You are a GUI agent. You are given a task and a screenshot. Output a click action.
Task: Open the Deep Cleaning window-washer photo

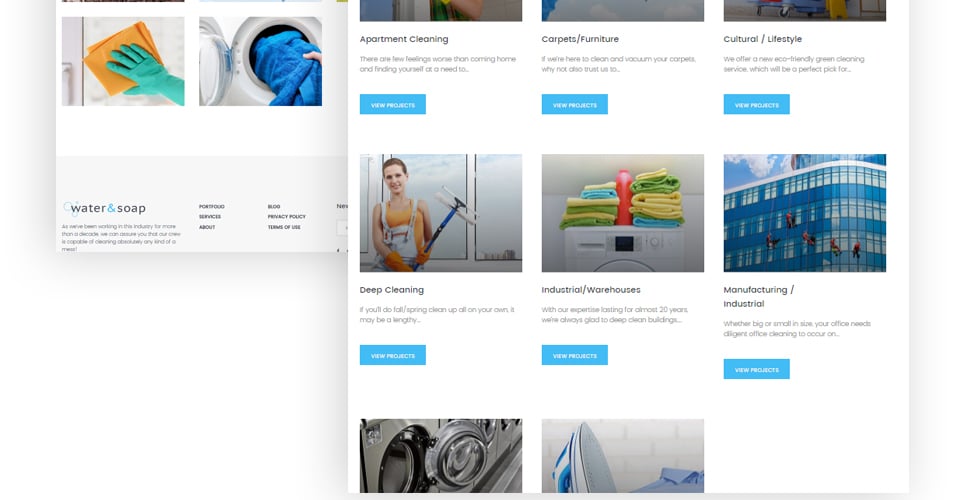441,213
